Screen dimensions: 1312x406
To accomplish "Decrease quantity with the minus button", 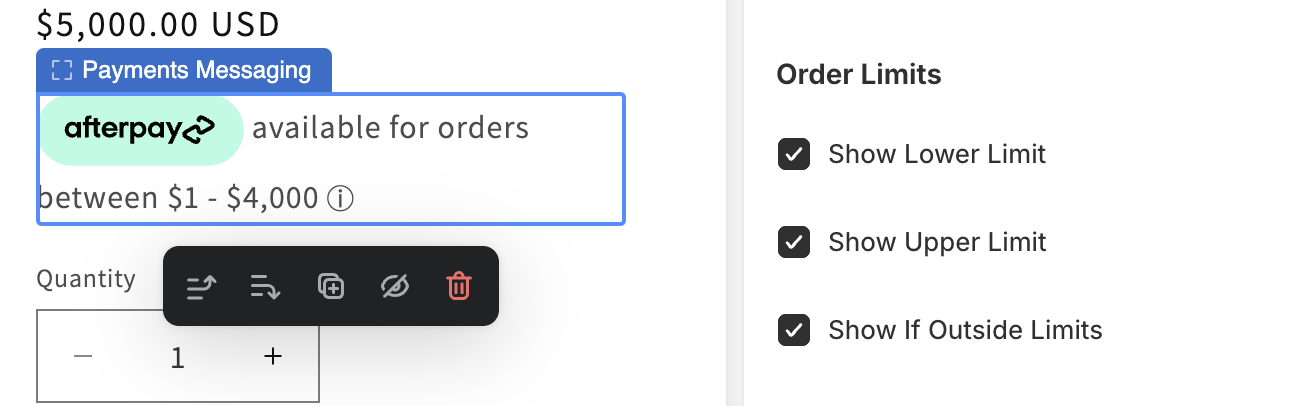I will (x=83, y=356).
